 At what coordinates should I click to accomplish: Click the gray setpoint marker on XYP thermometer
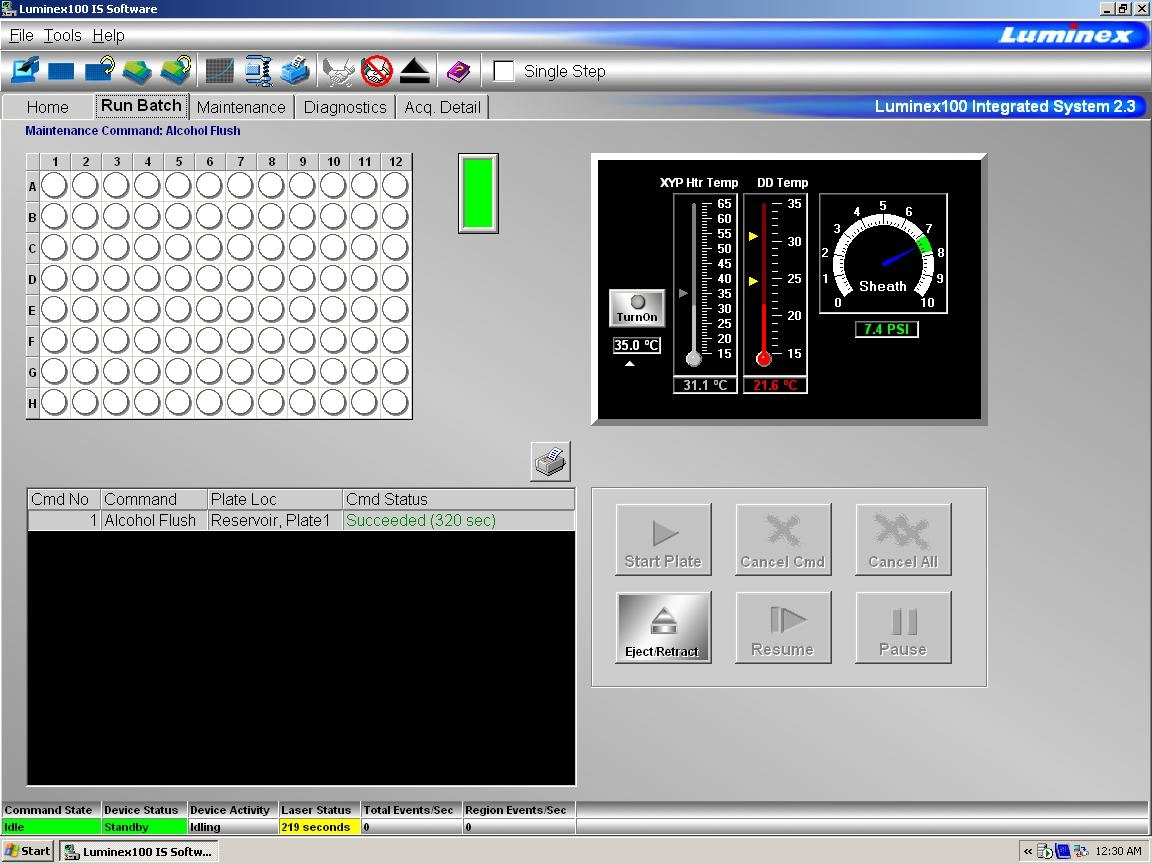pos(683,293)
